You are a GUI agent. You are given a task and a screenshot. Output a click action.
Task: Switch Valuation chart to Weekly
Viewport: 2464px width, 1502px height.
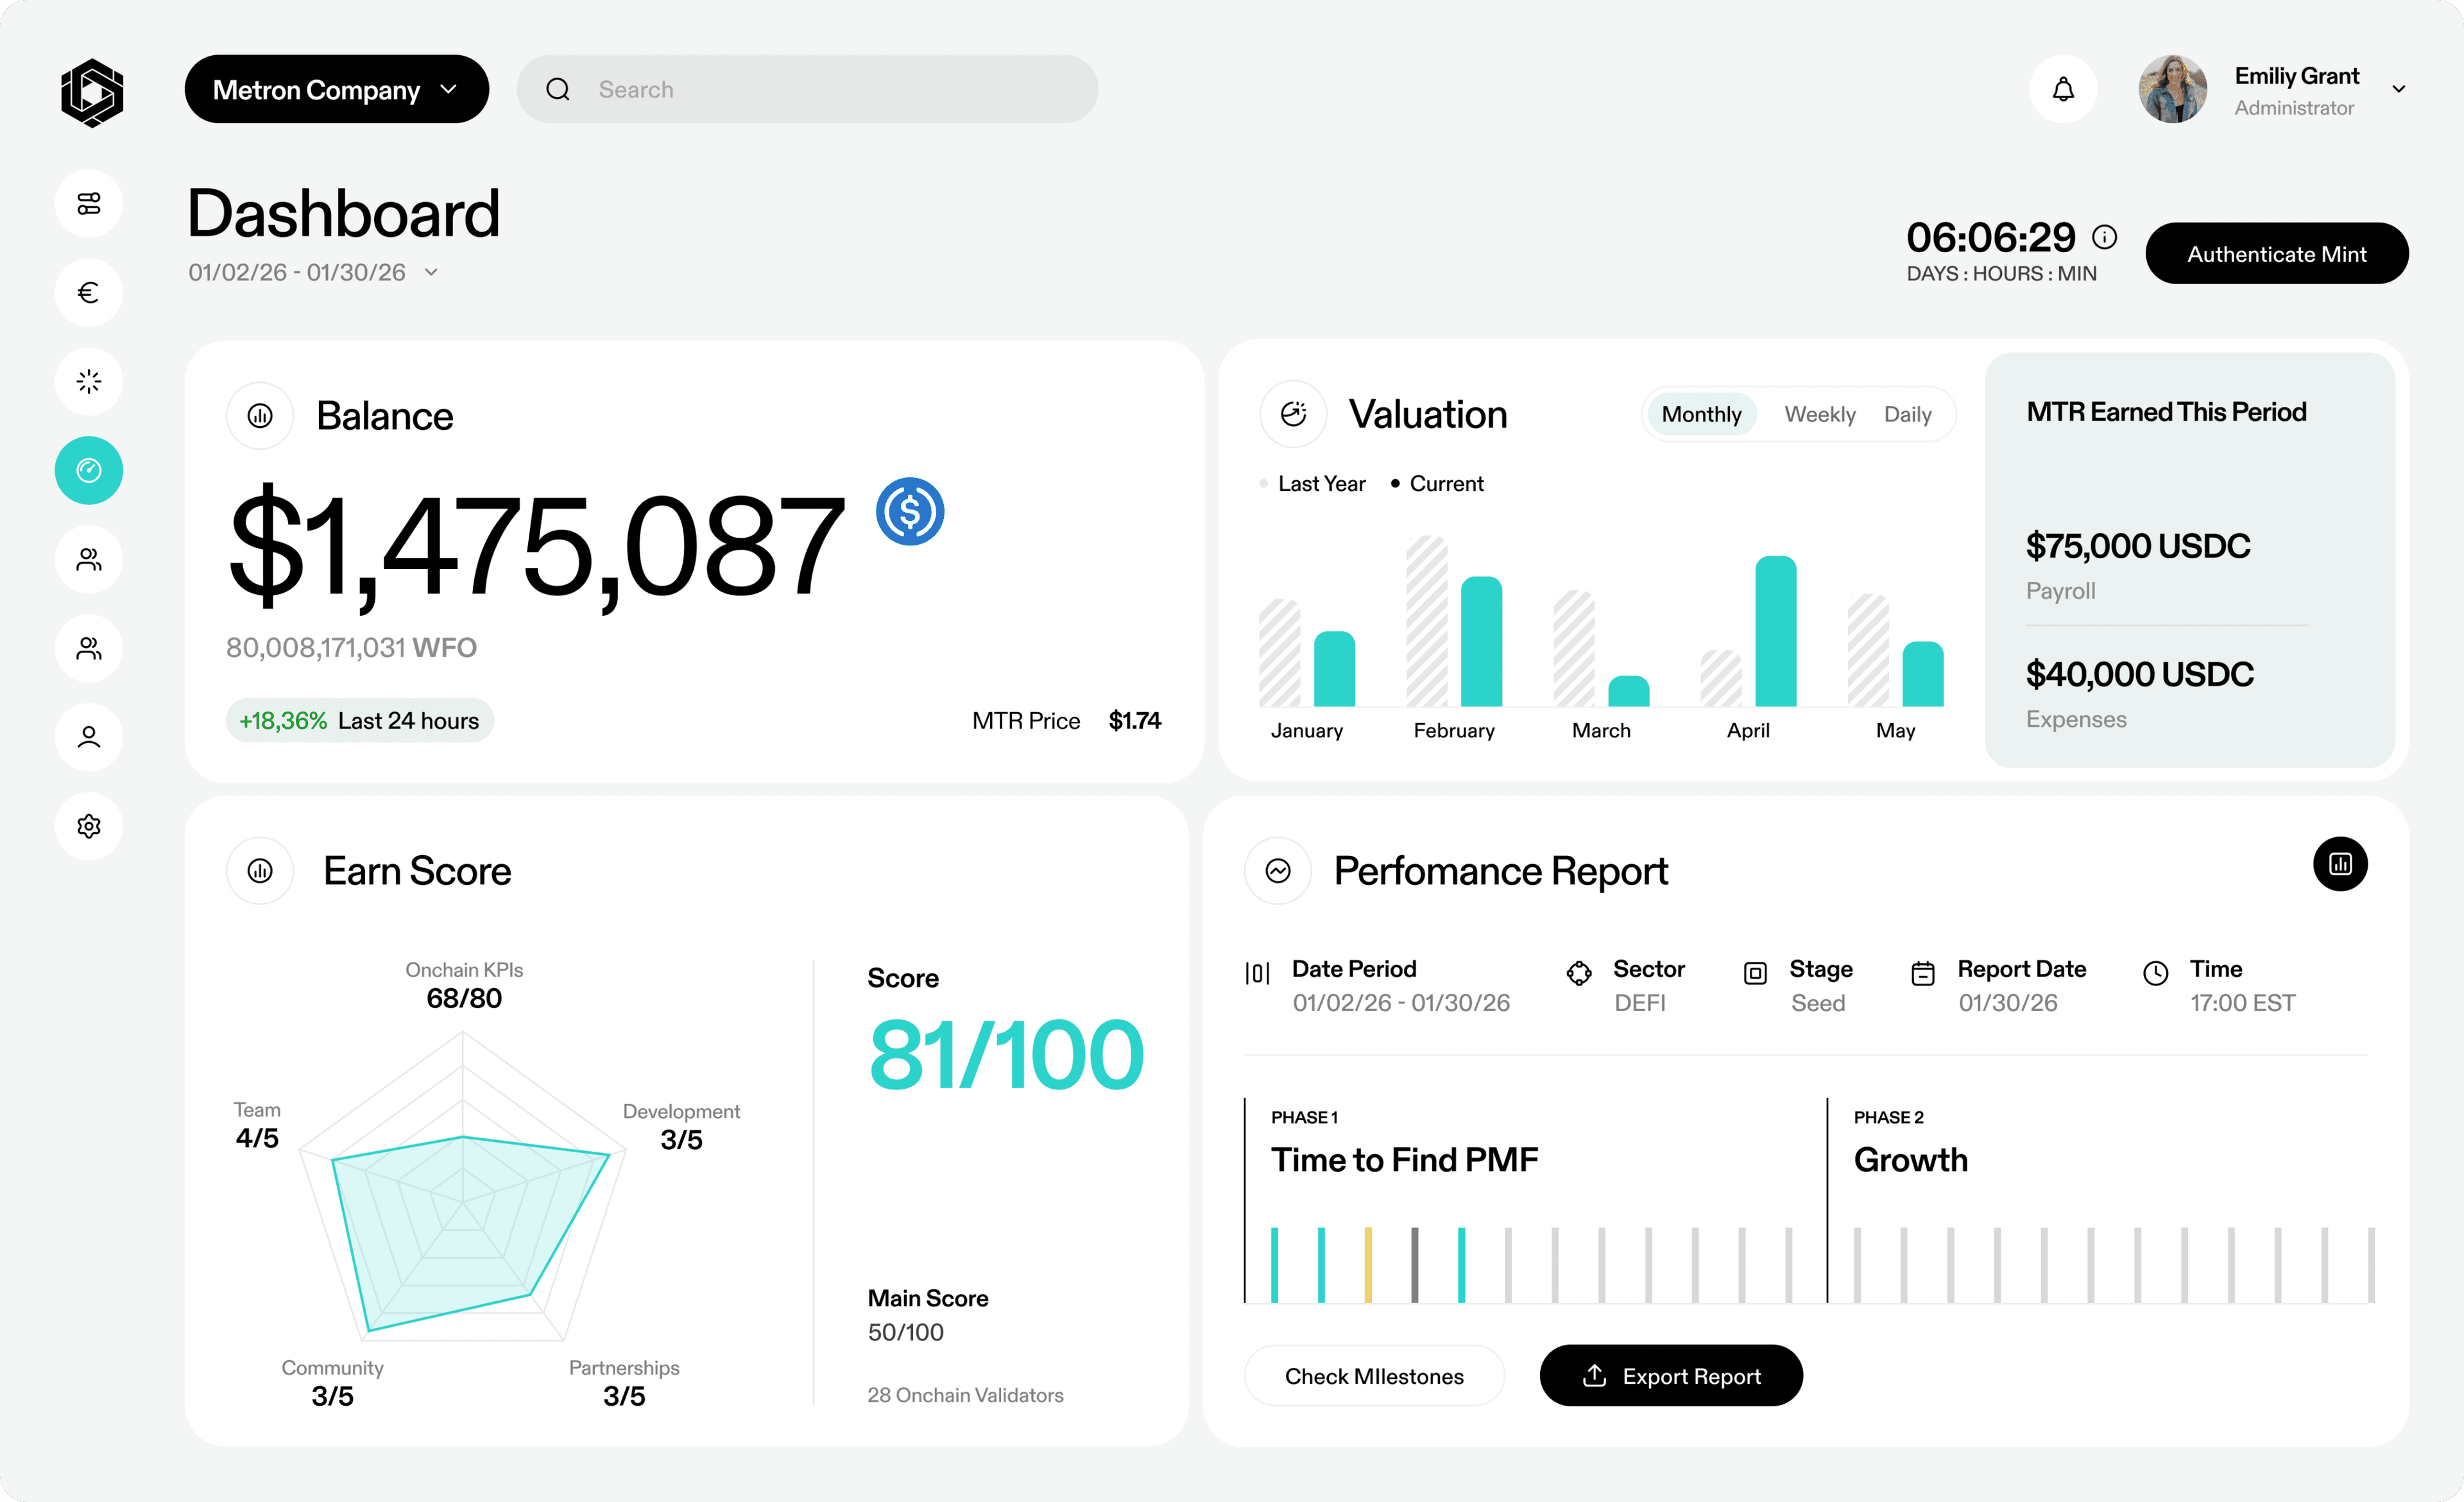tap(1819, 414)
